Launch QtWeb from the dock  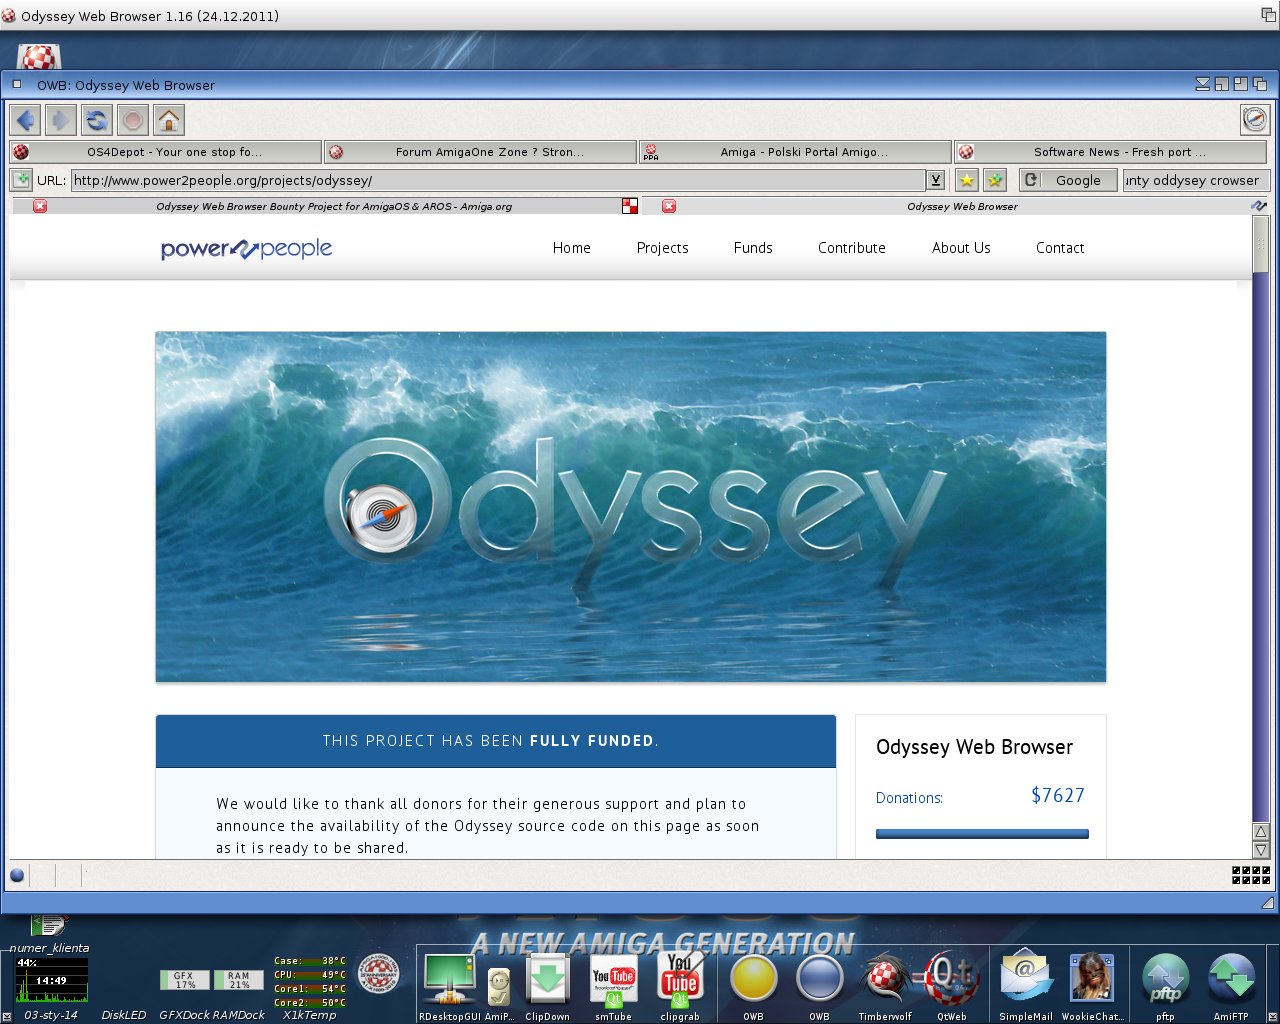(951, 986)
